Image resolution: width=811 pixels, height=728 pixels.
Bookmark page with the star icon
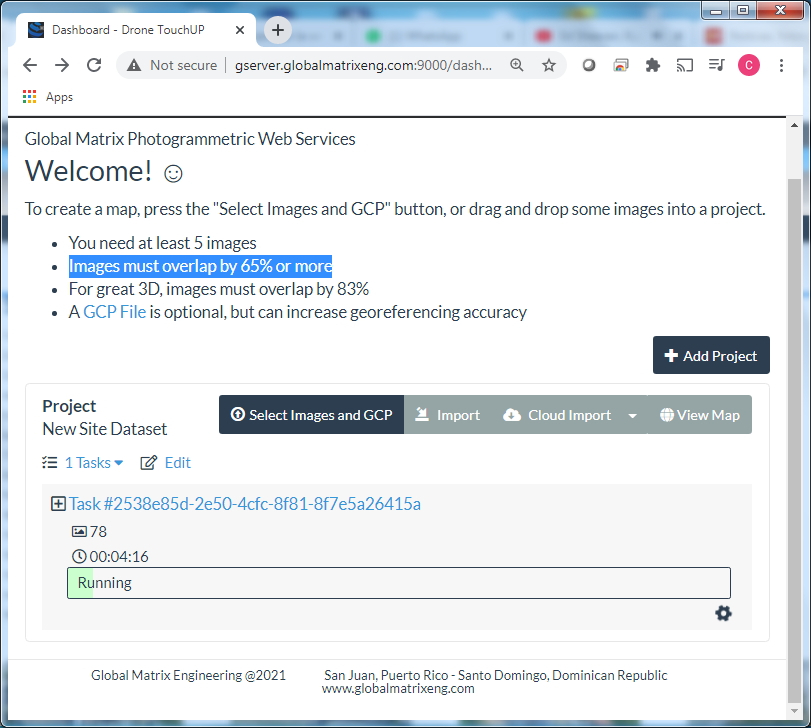point(548,65)
